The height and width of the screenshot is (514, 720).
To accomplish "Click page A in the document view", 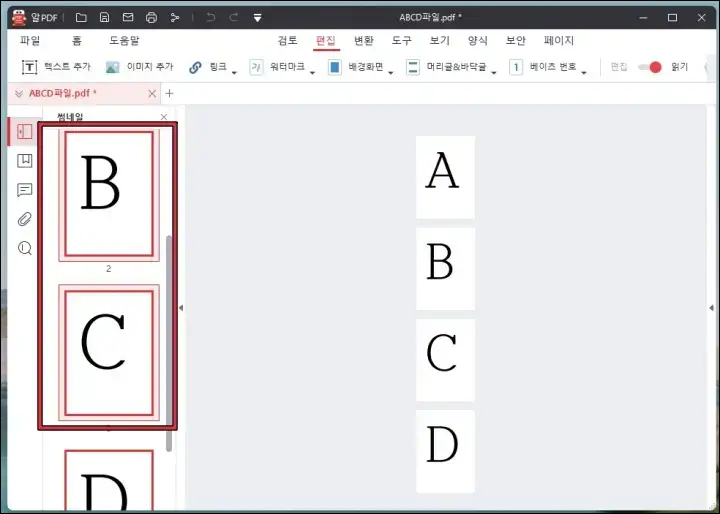I will coord(445,177).
